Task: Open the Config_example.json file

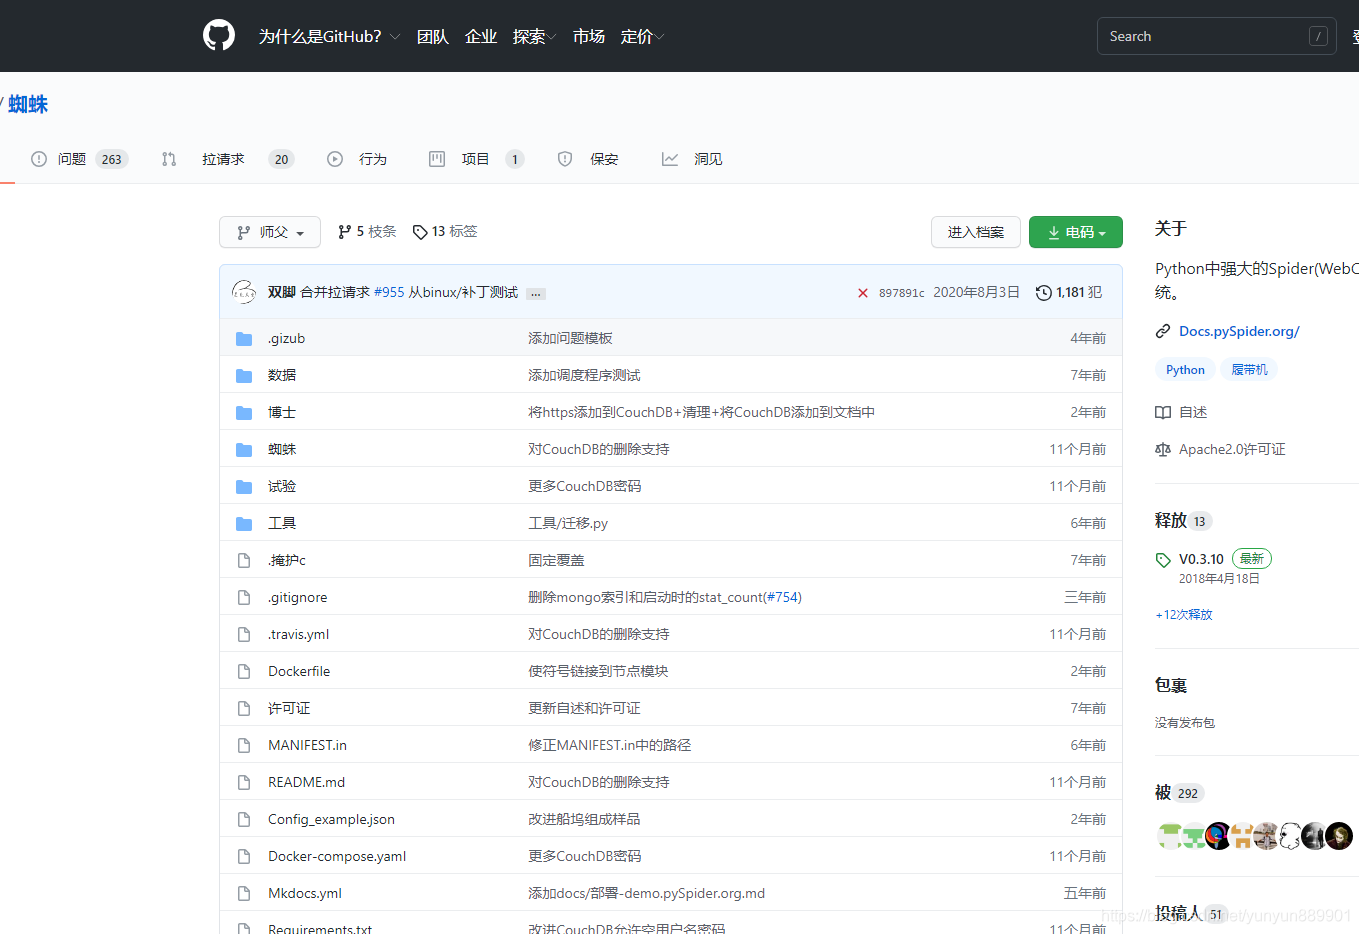Action: pyautogui.click(x=331, y=820)
